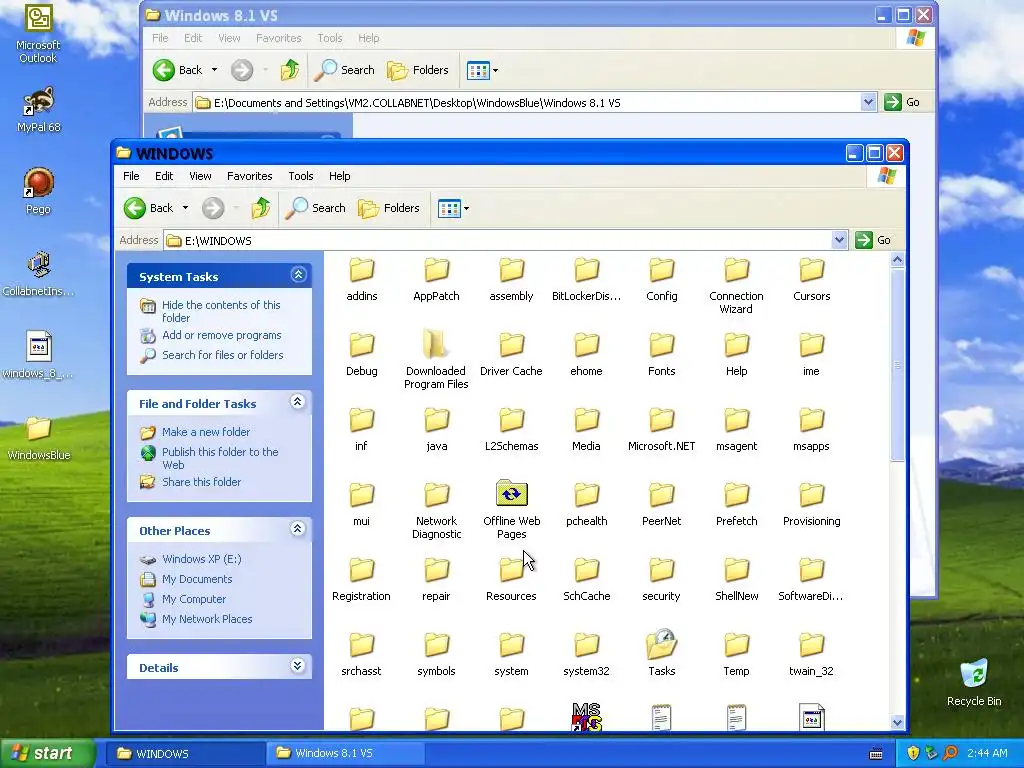1024x768 pixels.
Task: Click Folders in Windows 8.1 VS toolbar
Action: tap(418, 71)
